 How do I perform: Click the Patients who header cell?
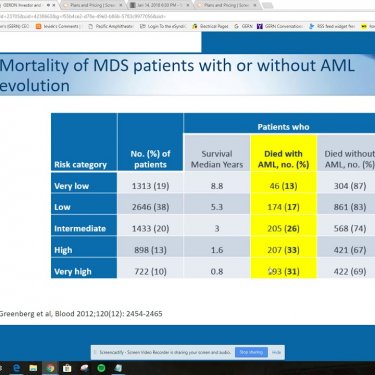[279, 124]
